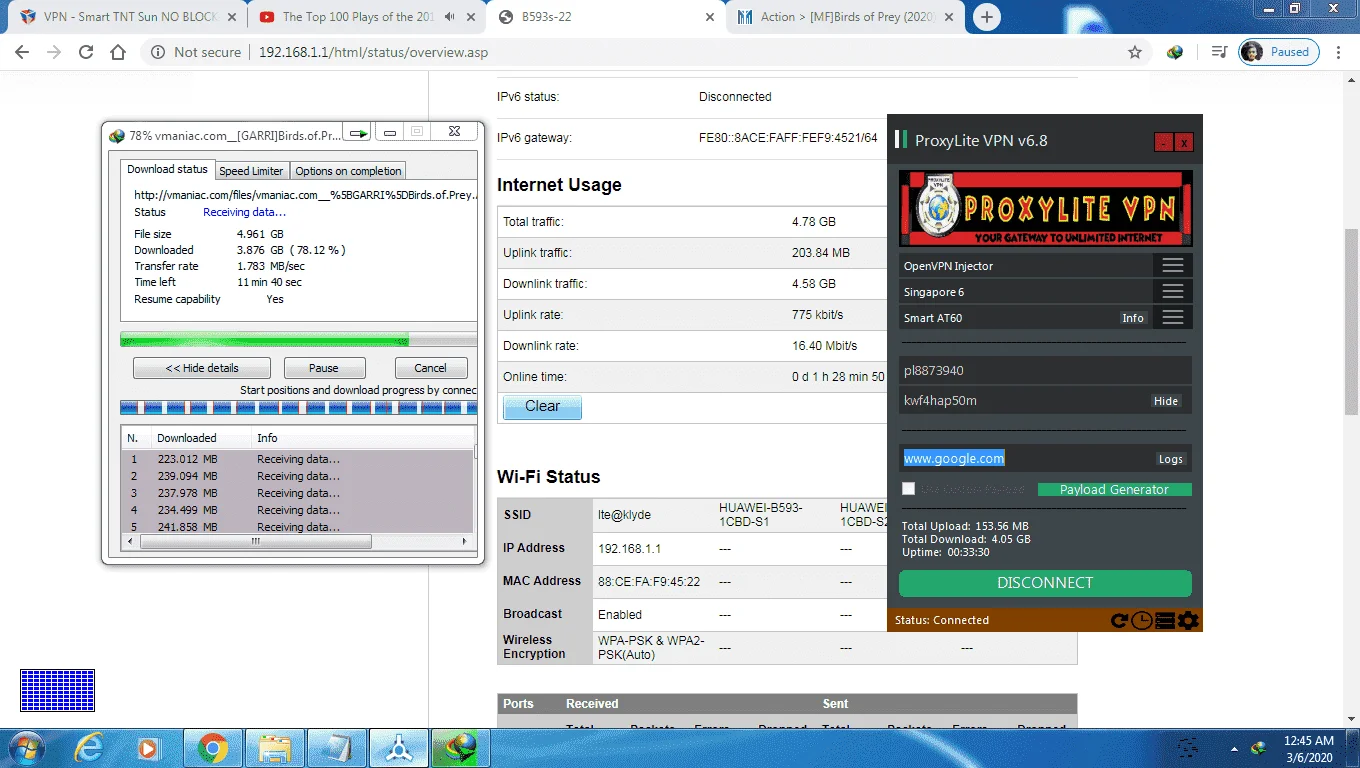Click the refresh arrow icon in ProxyLite
Screen dimensions: 1360x768
[x=1120, y=621]
